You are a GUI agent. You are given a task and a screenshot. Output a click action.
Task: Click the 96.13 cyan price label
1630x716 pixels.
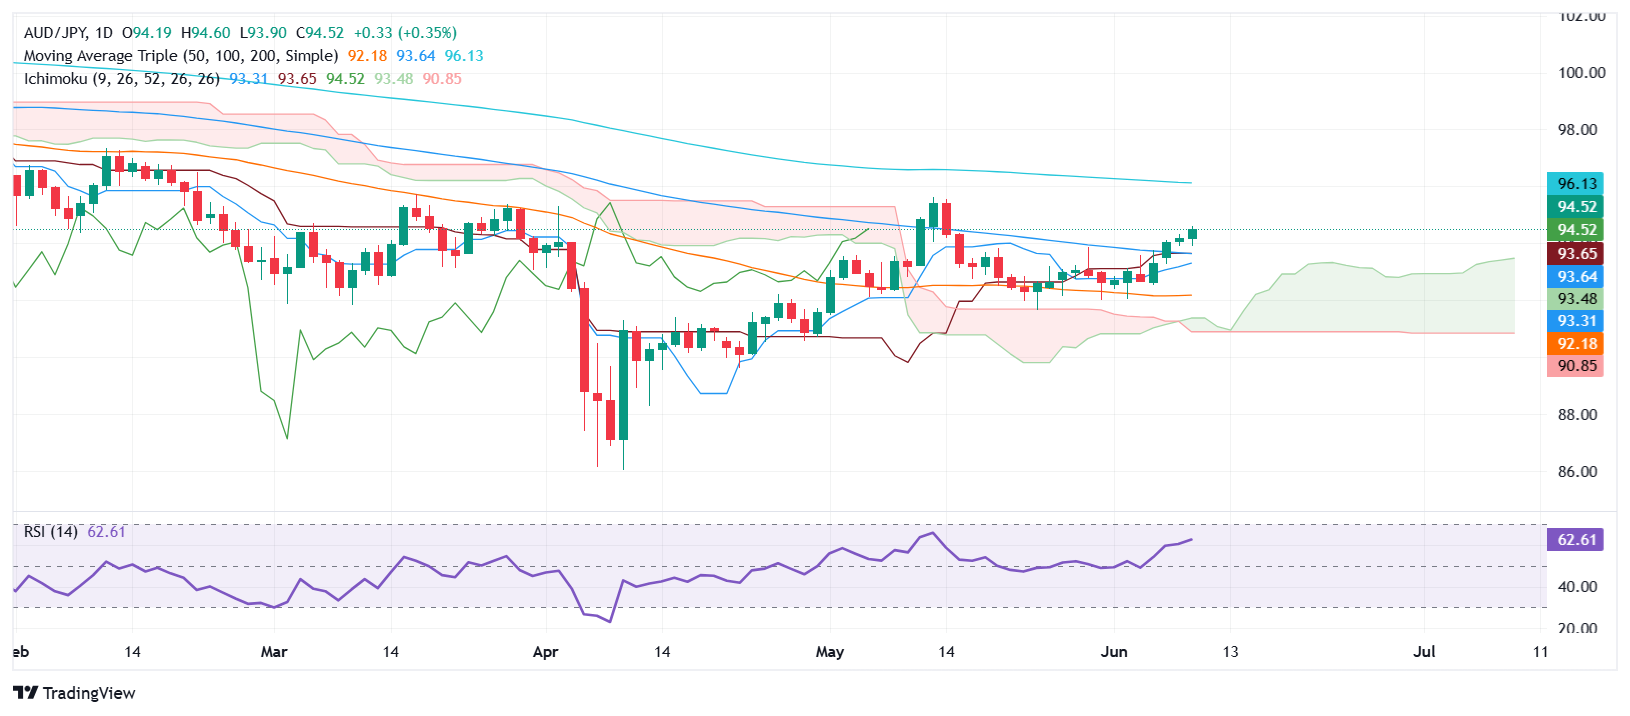[1575, 184]
